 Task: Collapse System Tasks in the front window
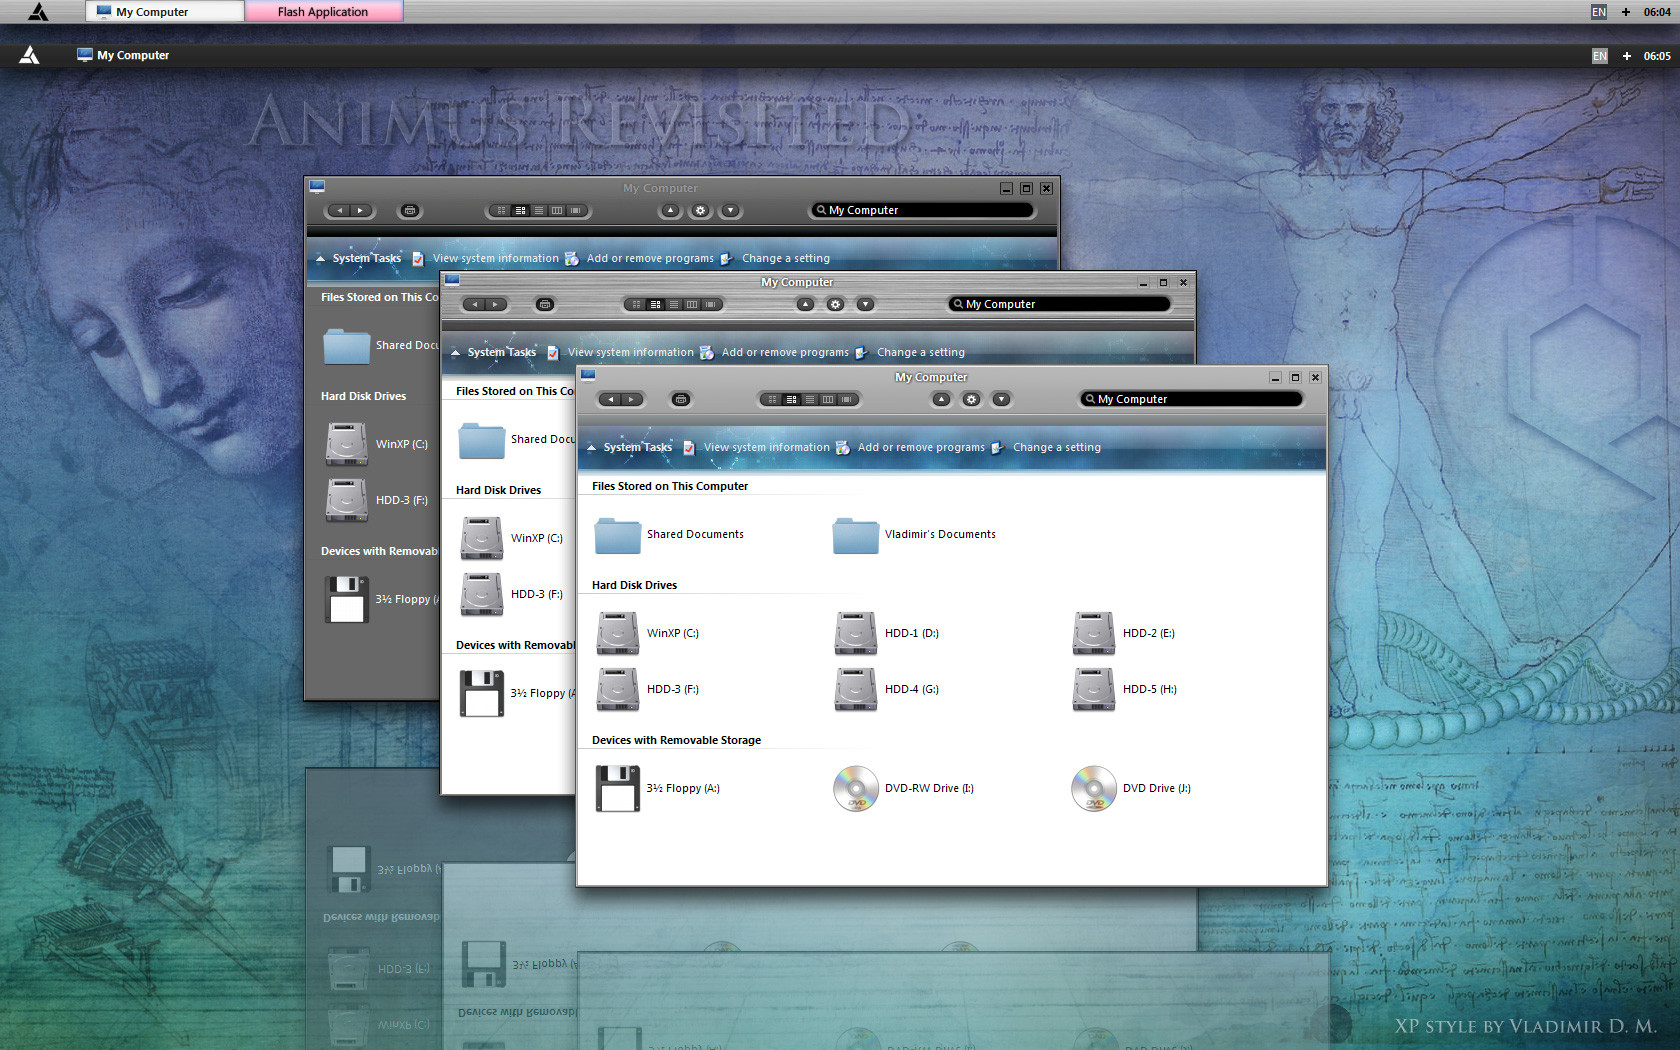[592, 447]
